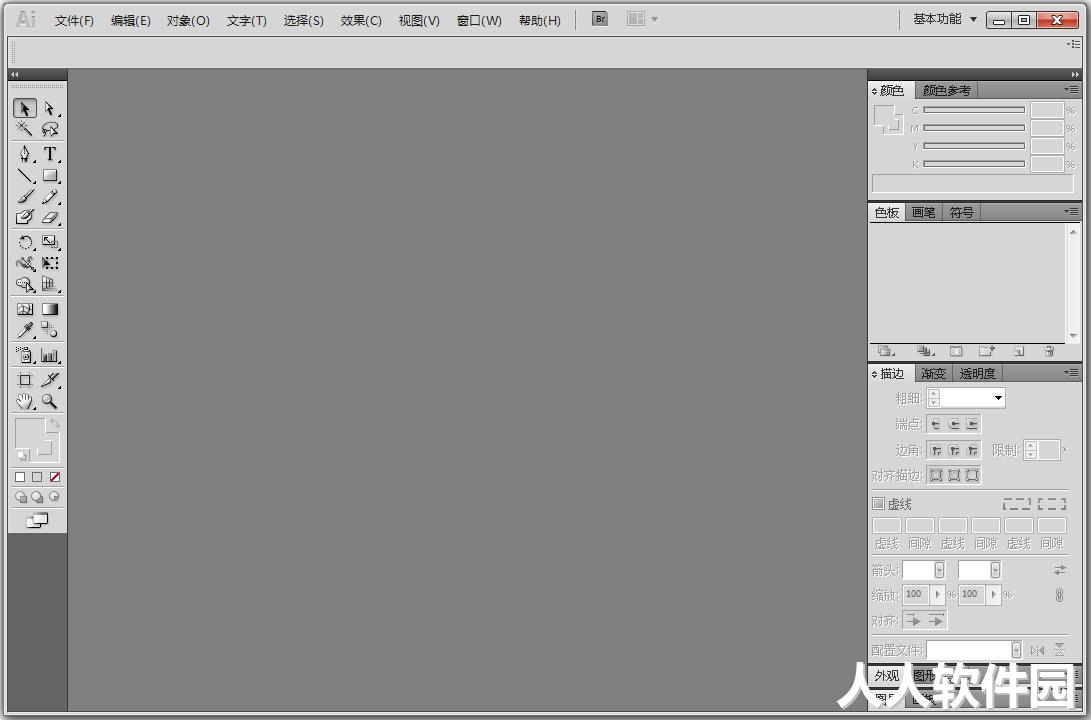Open the 颜色 panel options menu
1091x720 pixels.
pos(1072,90)
